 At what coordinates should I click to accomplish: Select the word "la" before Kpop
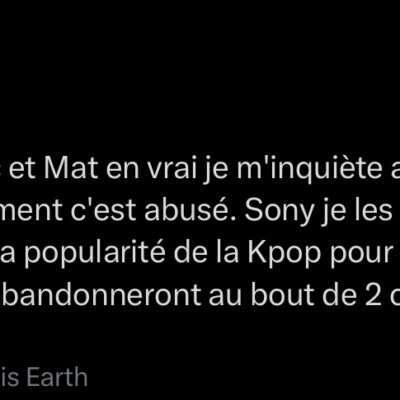[x=229, y=253]
